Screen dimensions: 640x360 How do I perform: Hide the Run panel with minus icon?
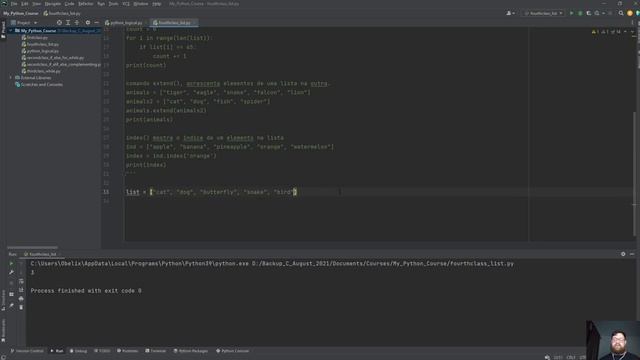(632, 254)
